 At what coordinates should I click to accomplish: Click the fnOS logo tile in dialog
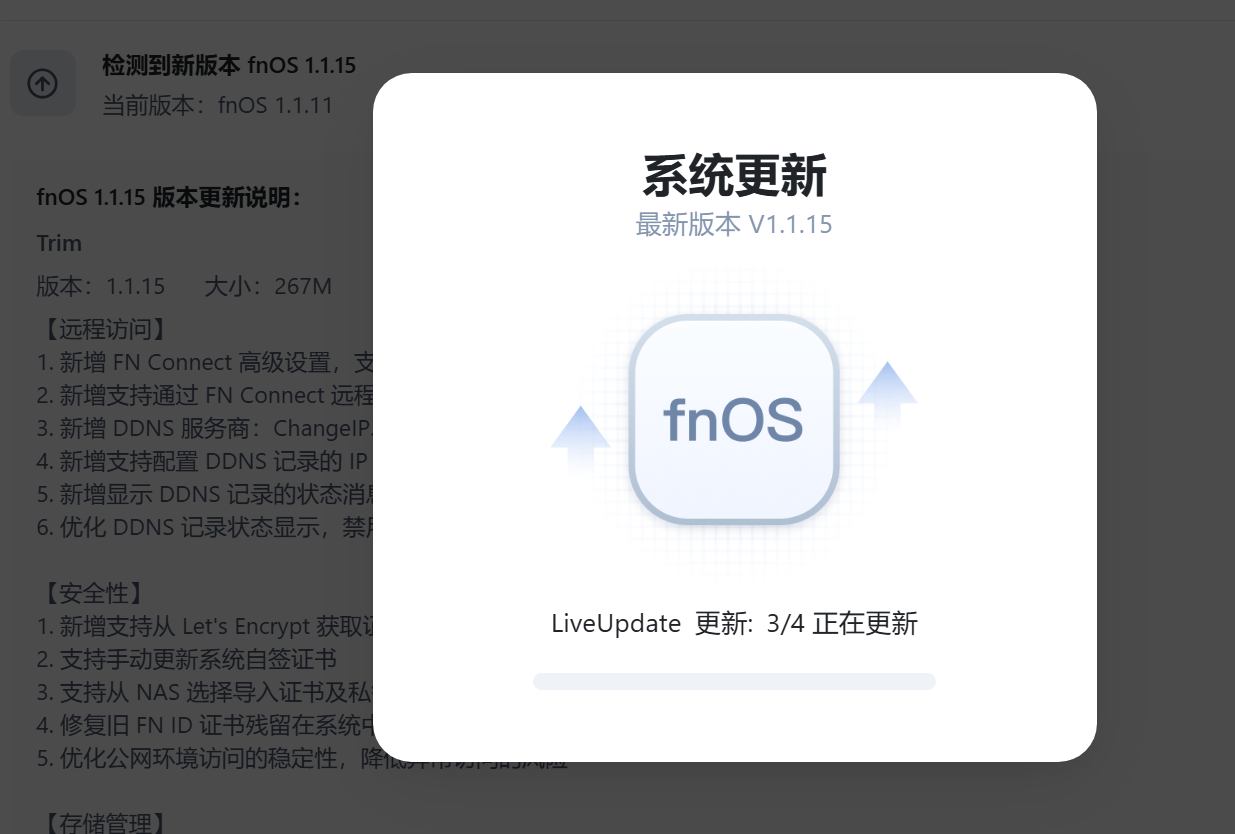click(x=734, y=419)
